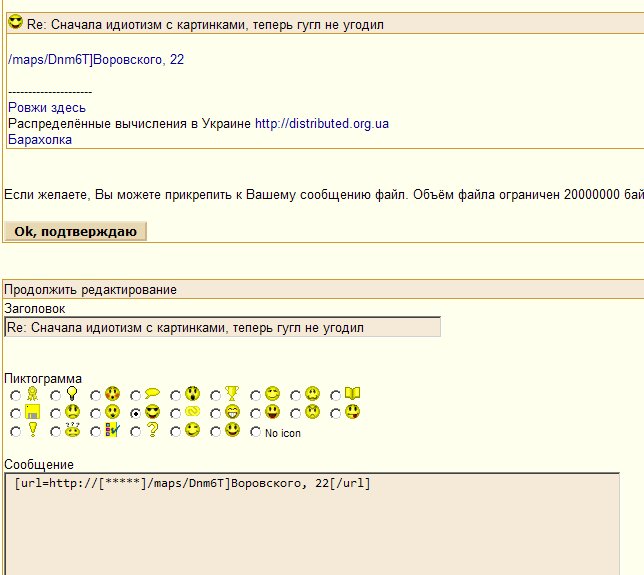This screenshot has height=575, width=644.
Task: Click the sunglasses smiley pictogram icon
Action: [x=152, y=412]
